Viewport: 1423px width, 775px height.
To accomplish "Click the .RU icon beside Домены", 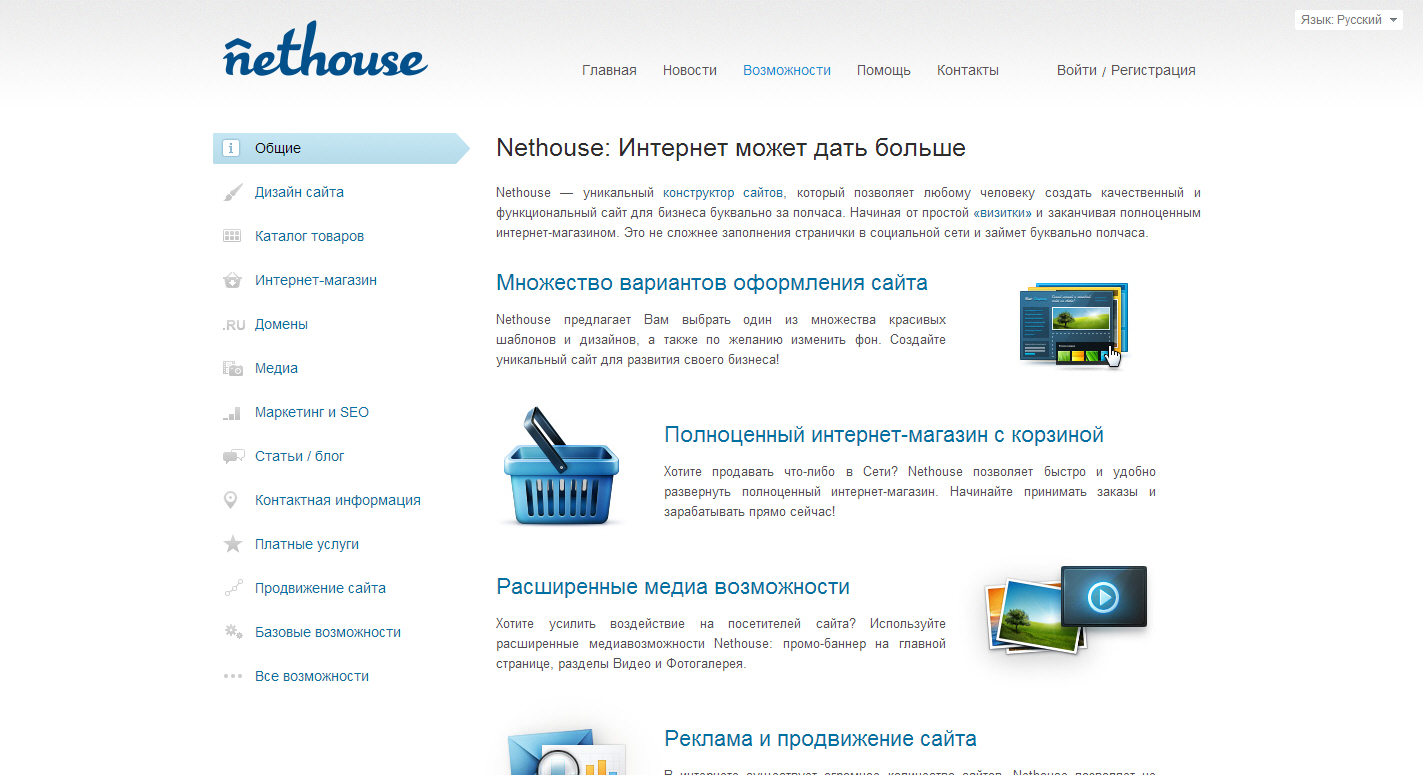I will [233, 325].
